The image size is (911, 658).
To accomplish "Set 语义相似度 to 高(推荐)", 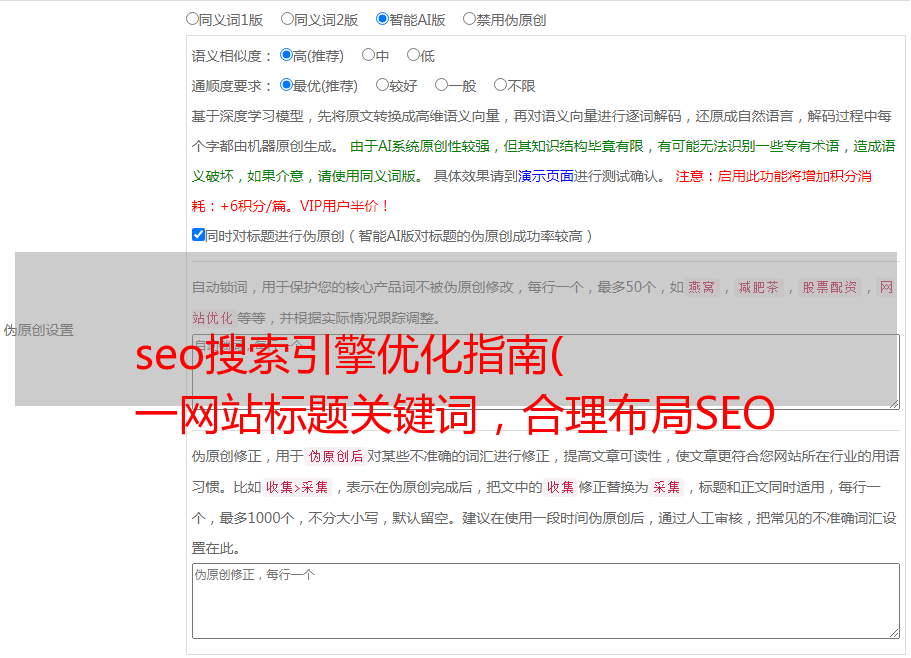I will [287, 56].
